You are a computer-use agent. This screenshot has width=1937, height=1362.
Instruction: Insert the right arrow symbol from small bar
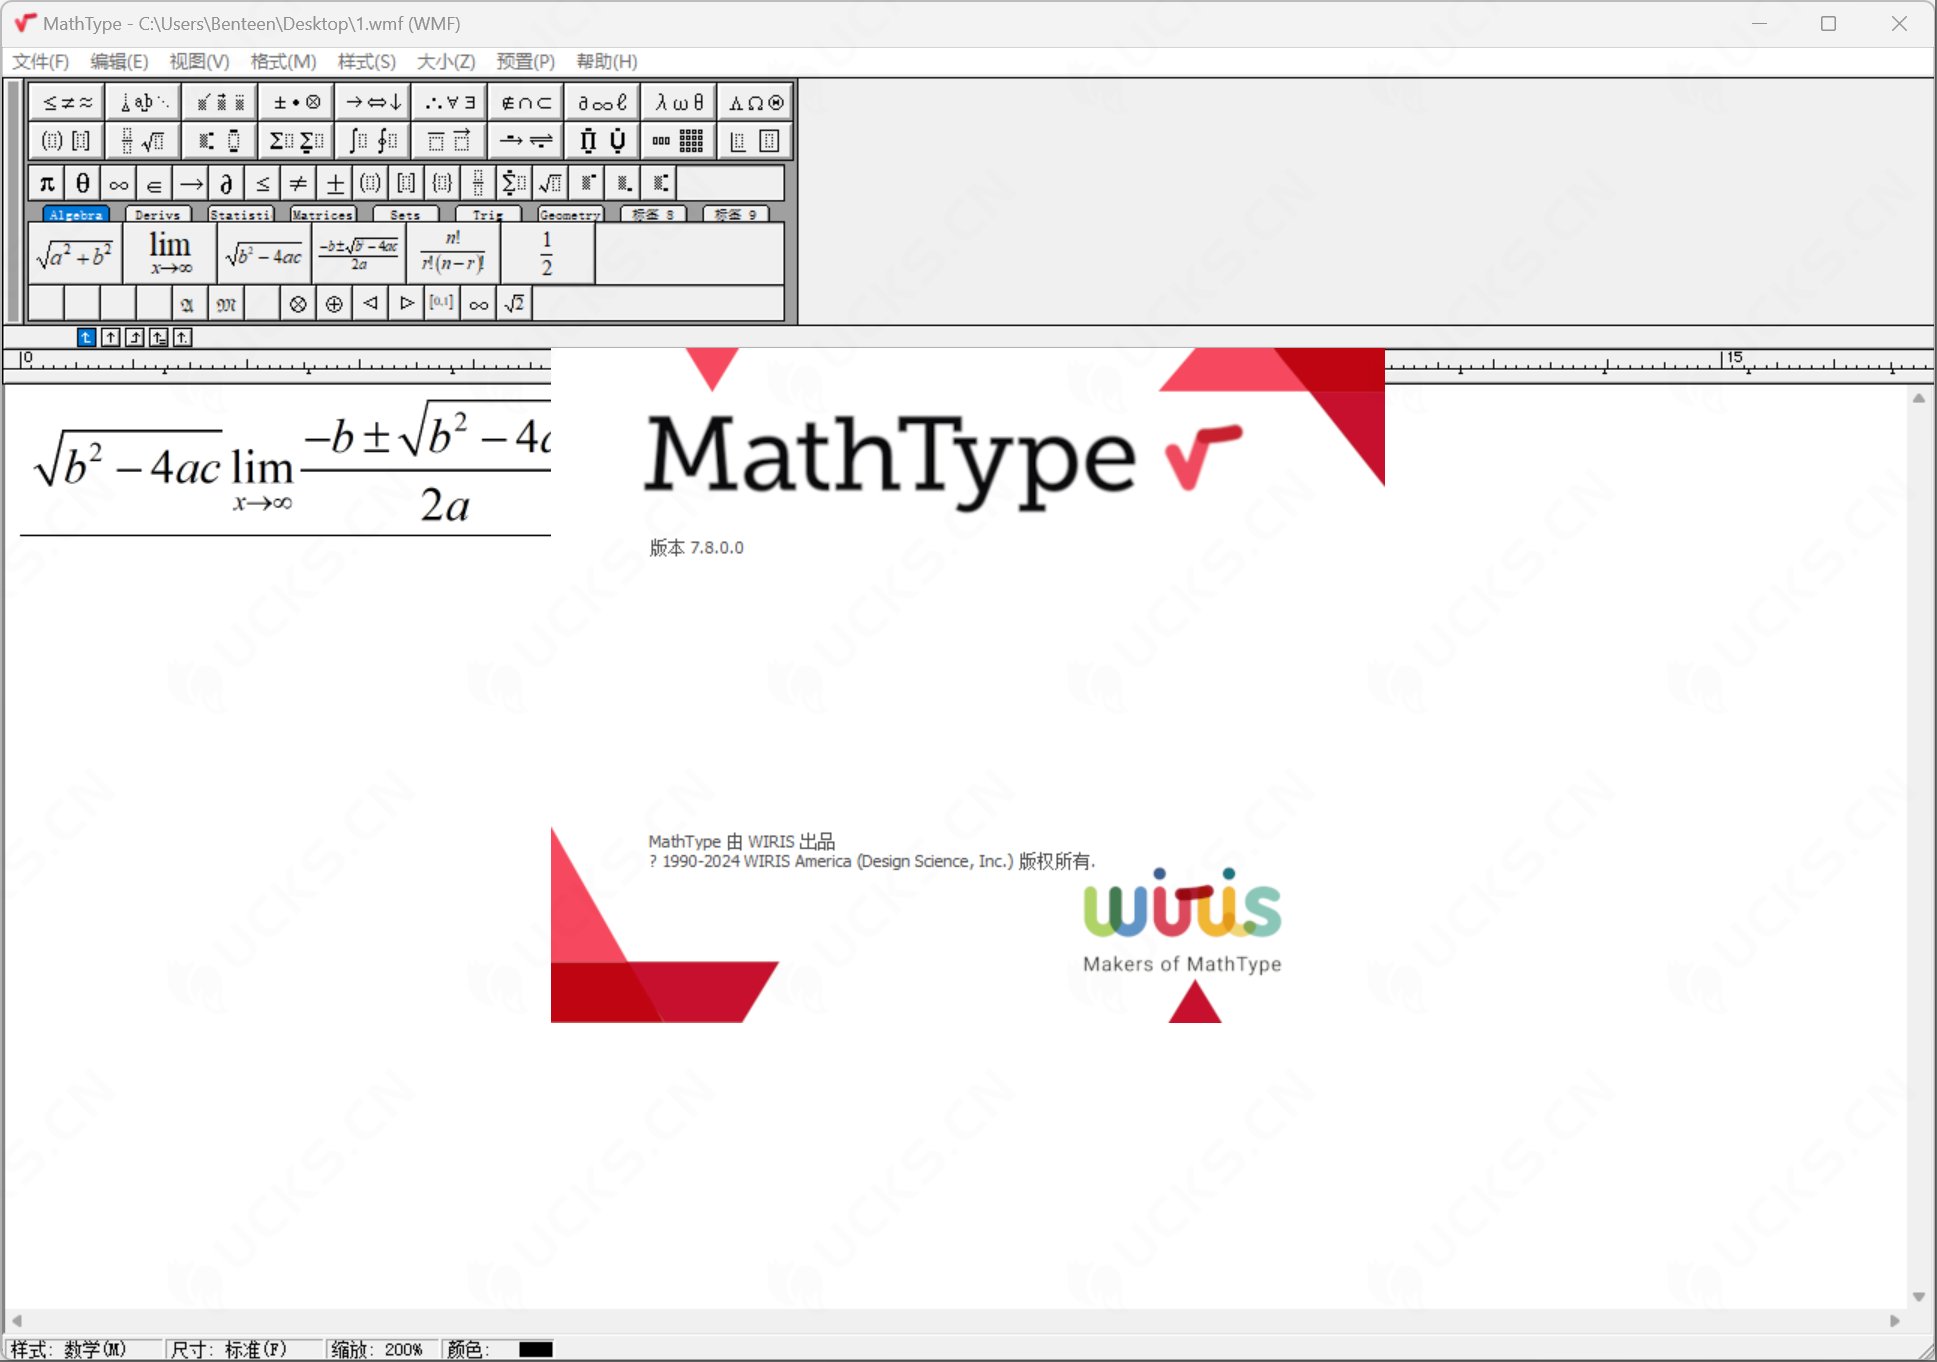191,184
